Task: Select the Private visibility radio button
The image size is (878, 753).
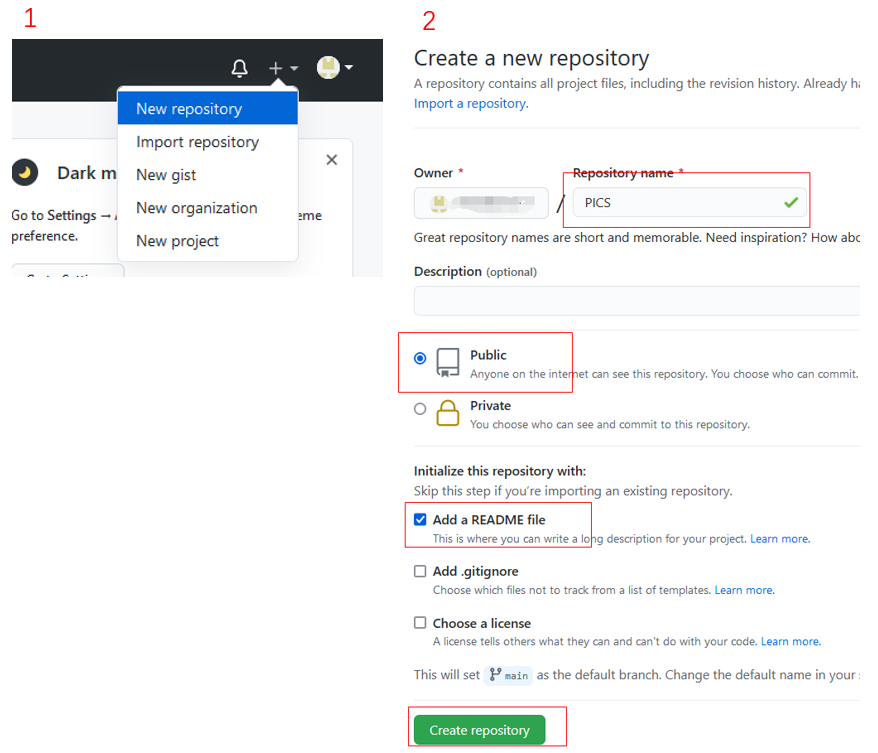Action: click(420, 409)
